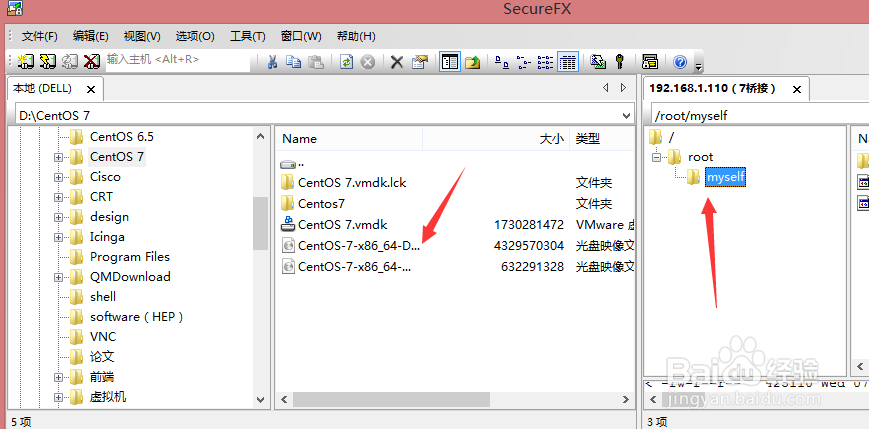Click the Paste clipboard icon

click(x=315, y=62)
